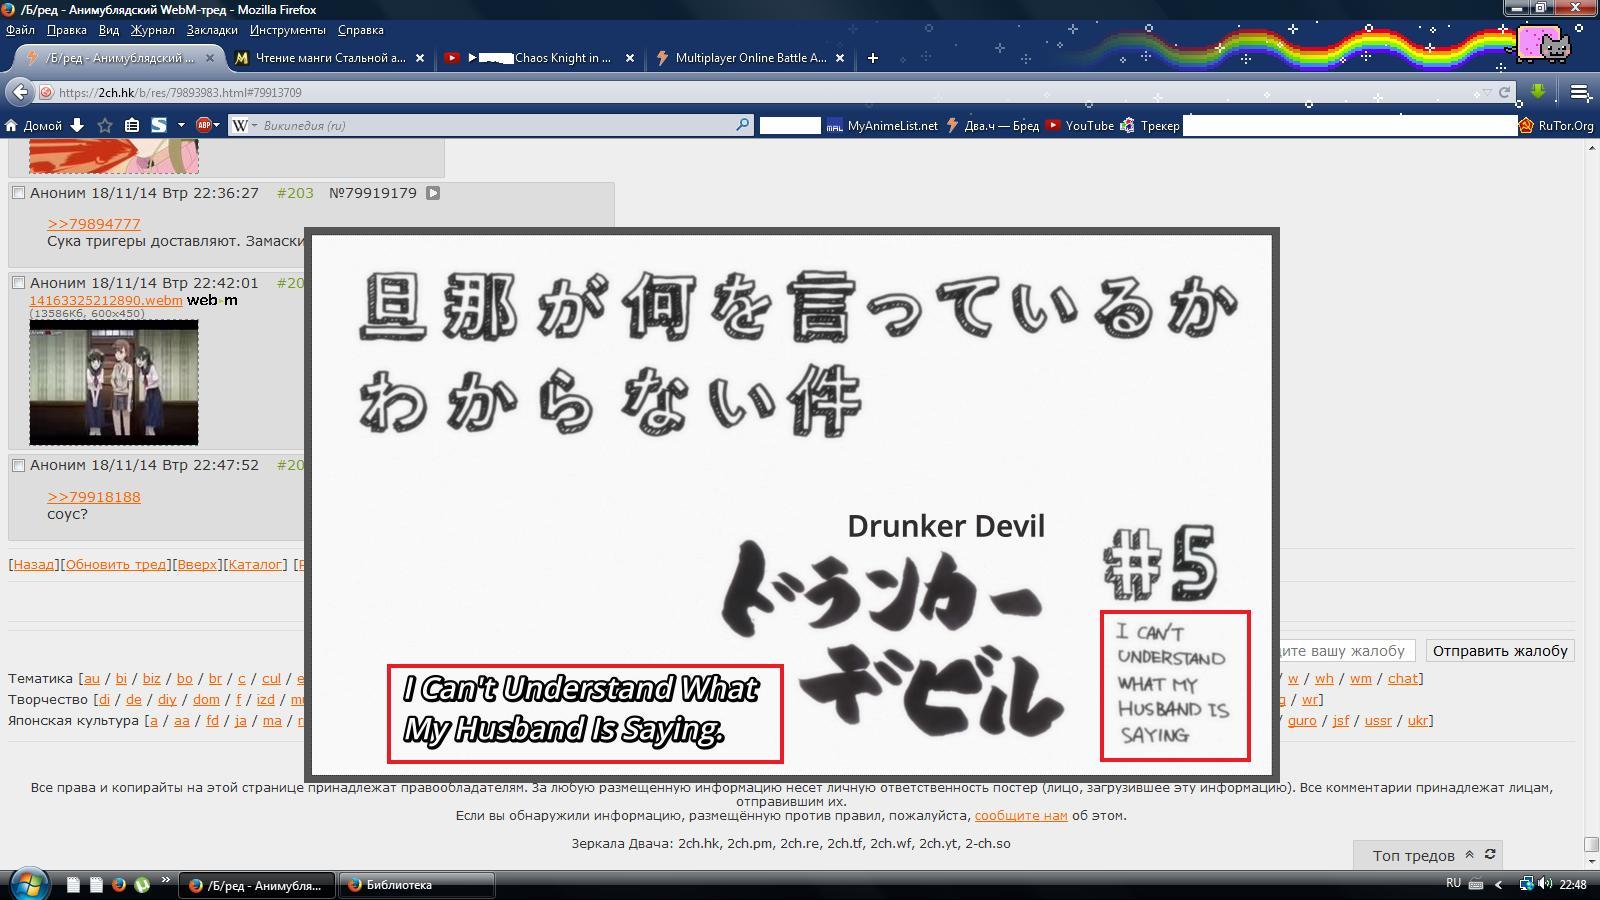
Task: Open the Справка menu
Action: [x=361, y=30]
